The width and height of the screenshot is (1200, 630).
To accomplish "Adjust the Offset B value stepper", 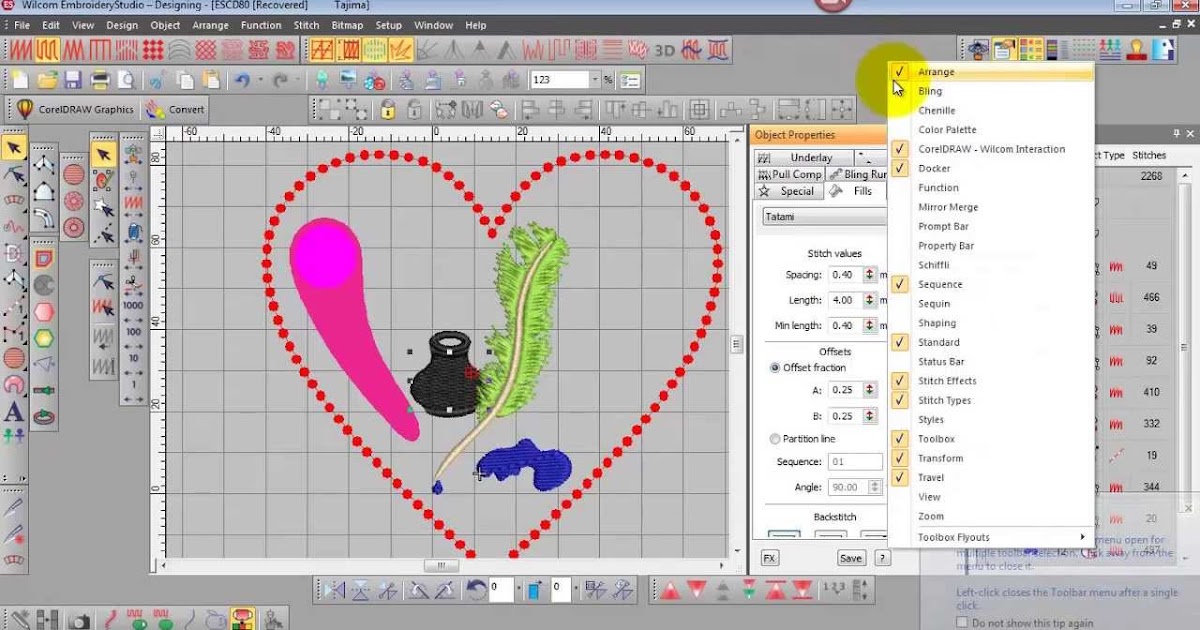I will click(x=870, y=416).
